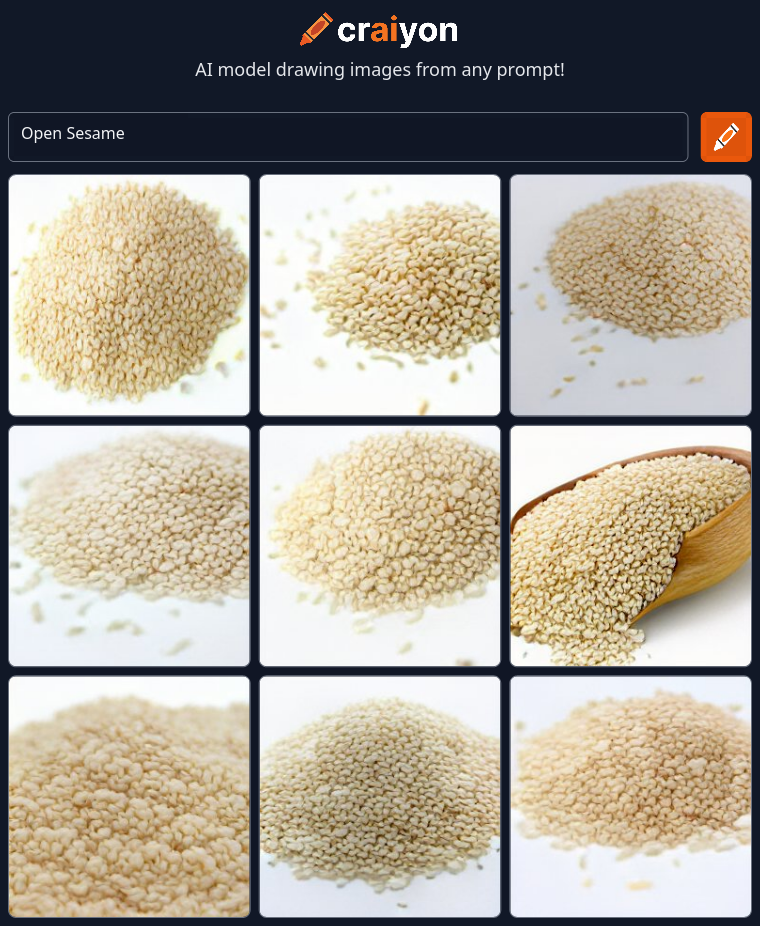Click the orange pencil draw button
The image size is (760, 926).
click(726, 137)
